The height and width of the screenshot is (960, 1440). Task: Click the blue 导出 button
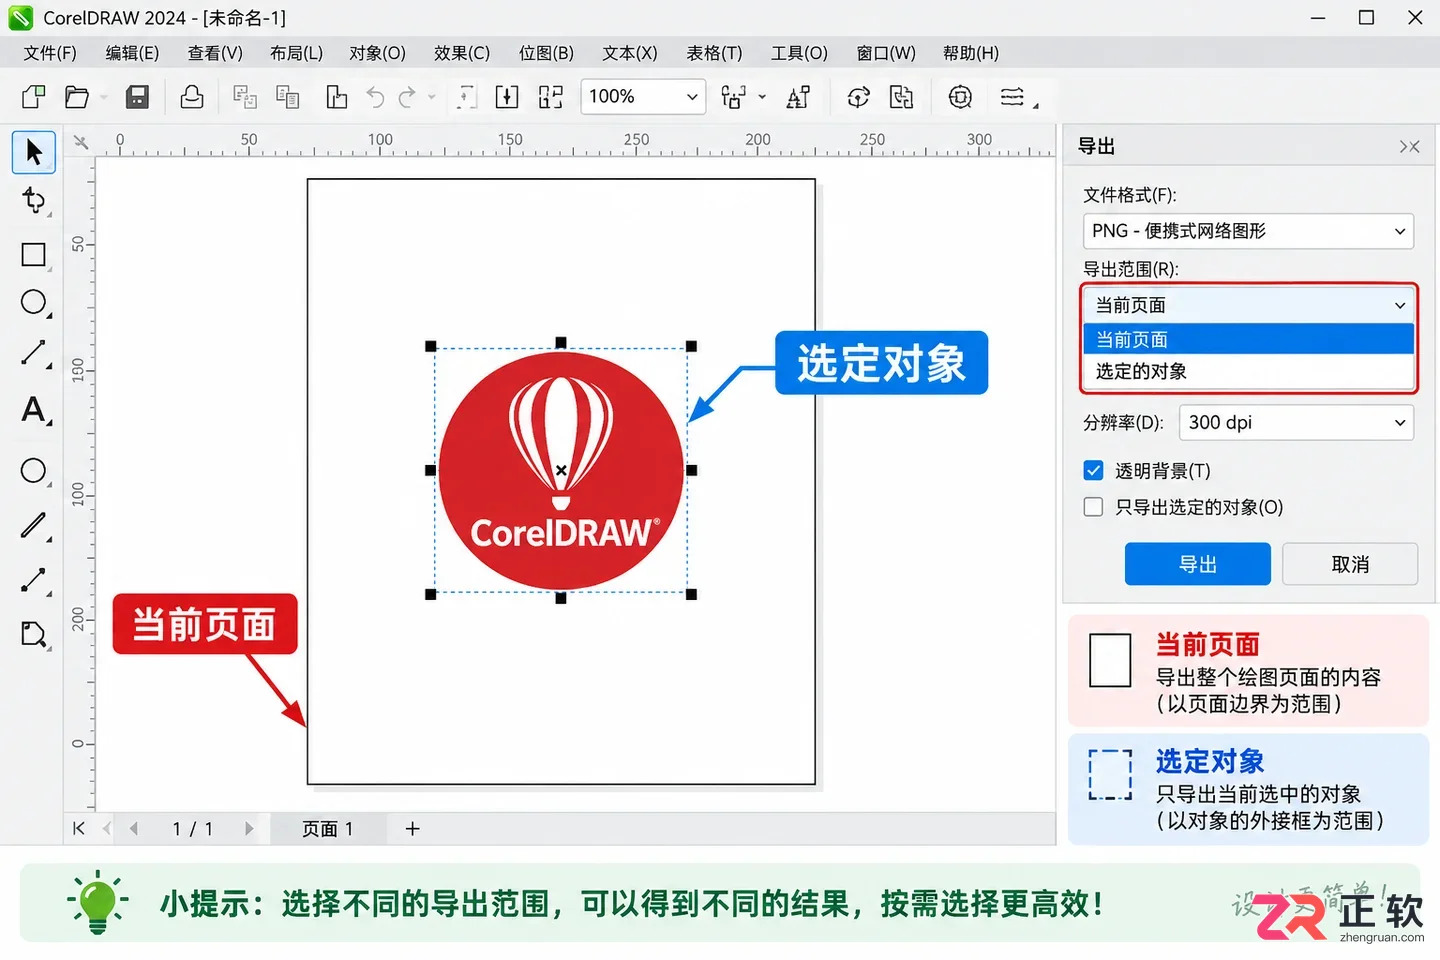click(1198, 564)
